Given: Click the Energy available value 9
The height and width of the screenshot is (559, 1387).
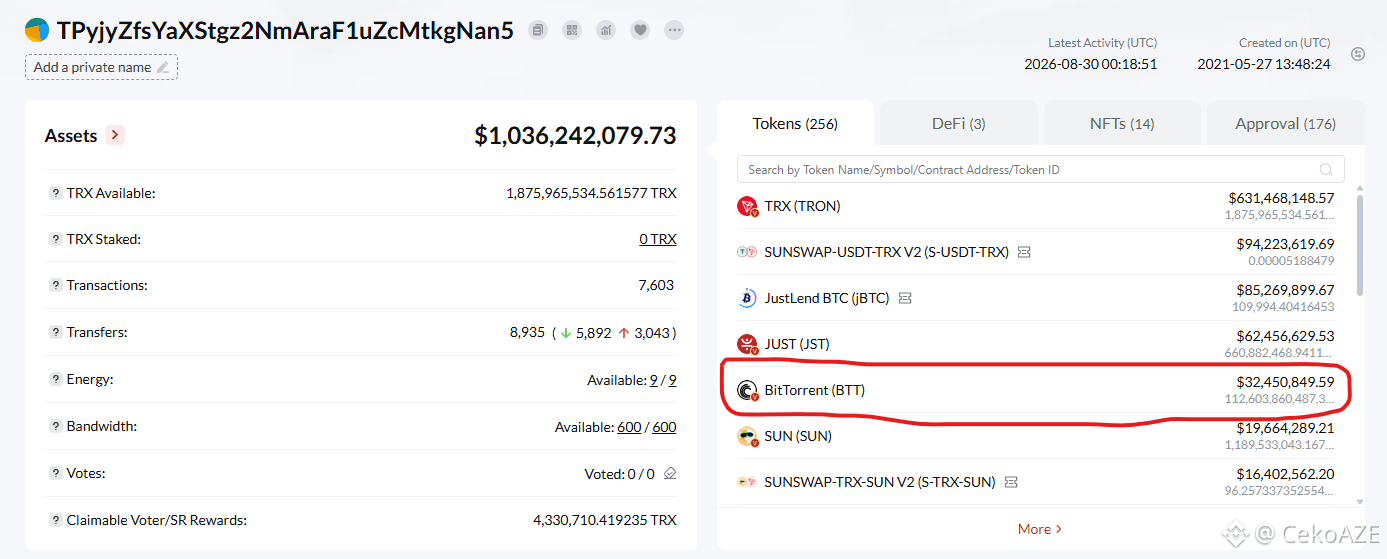Looking at the screenshot, I should [x=653, y=380].
